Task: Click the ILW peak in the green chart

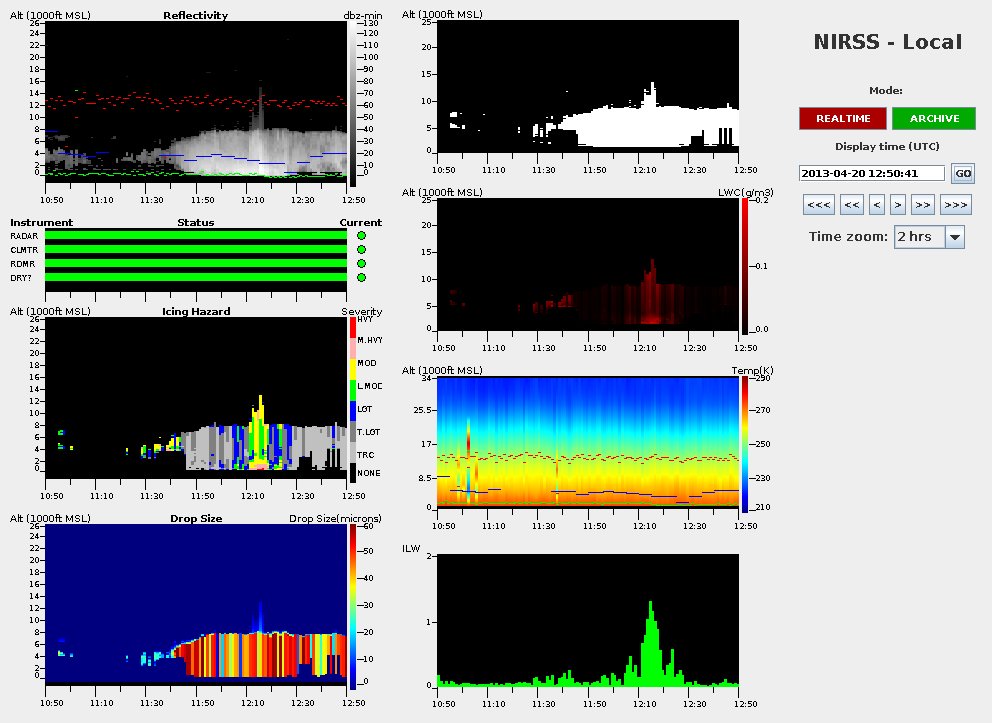Action: pyautogui.click(x=650, y=605)
